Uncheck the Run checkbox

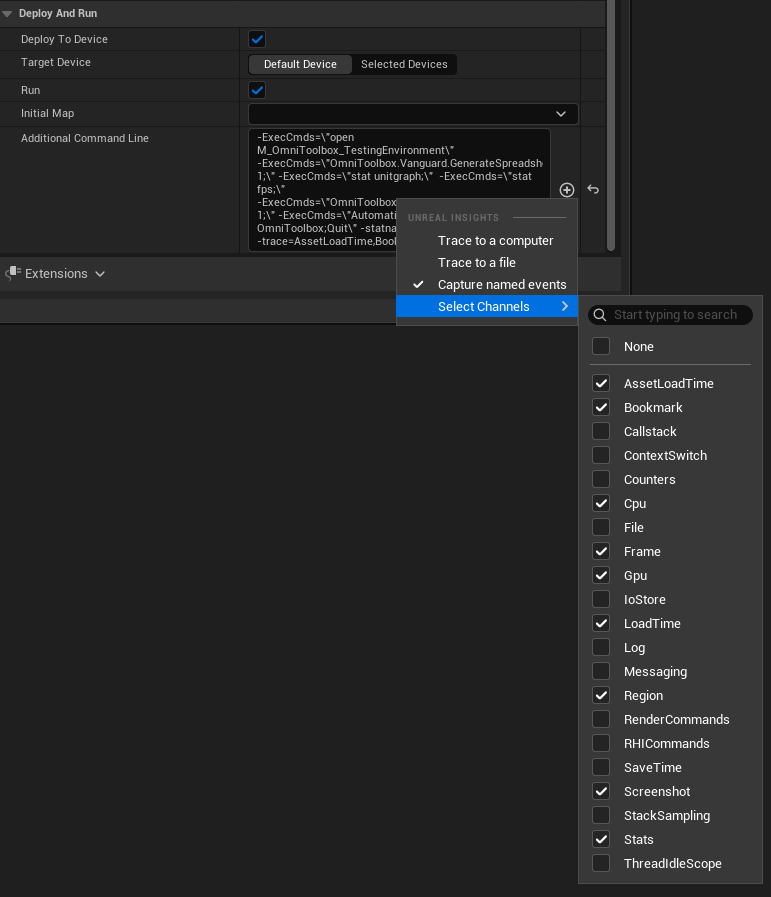(x=257, y=90)
